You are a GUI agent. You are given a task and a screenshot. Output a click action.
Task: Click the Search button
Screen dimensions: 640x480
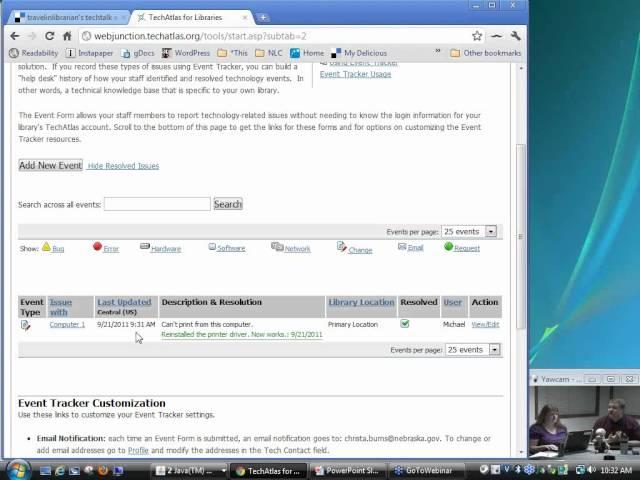[228, 204]
